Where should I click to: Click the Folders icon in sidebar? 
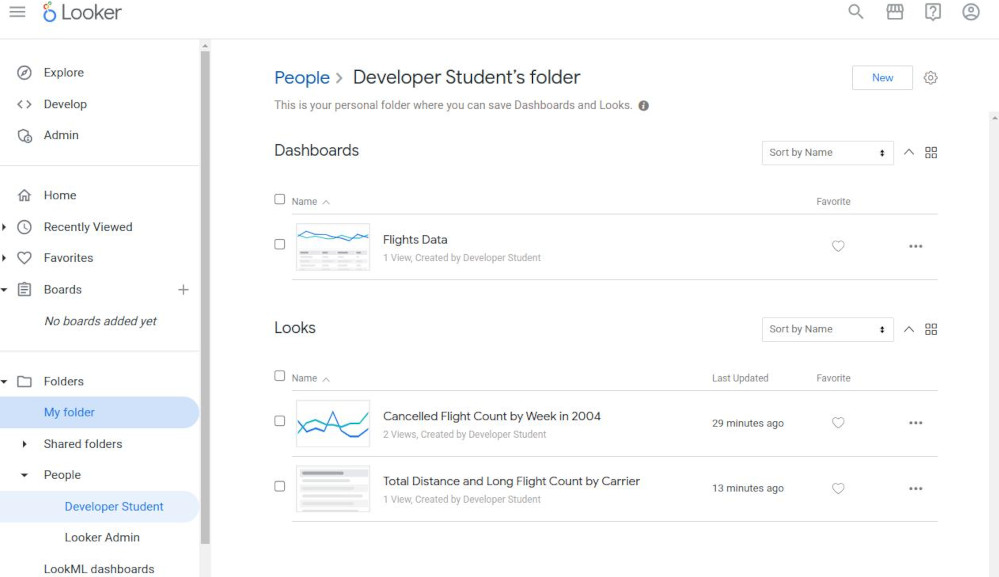click(x=24, y=381)
